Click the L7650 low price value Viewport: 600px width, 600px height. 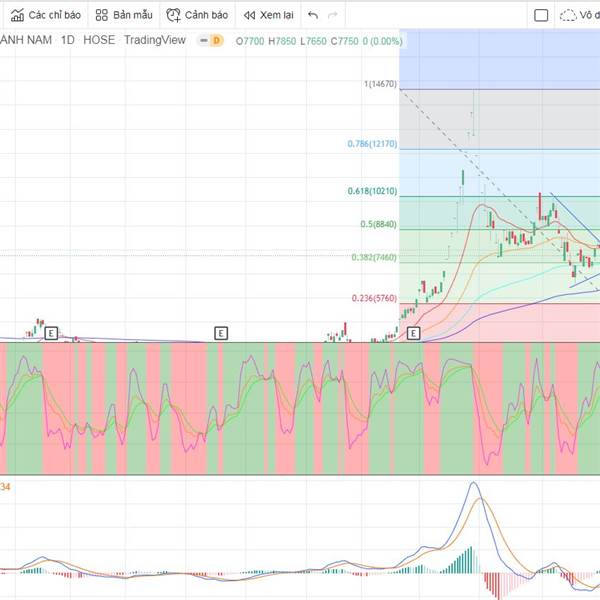313,41
